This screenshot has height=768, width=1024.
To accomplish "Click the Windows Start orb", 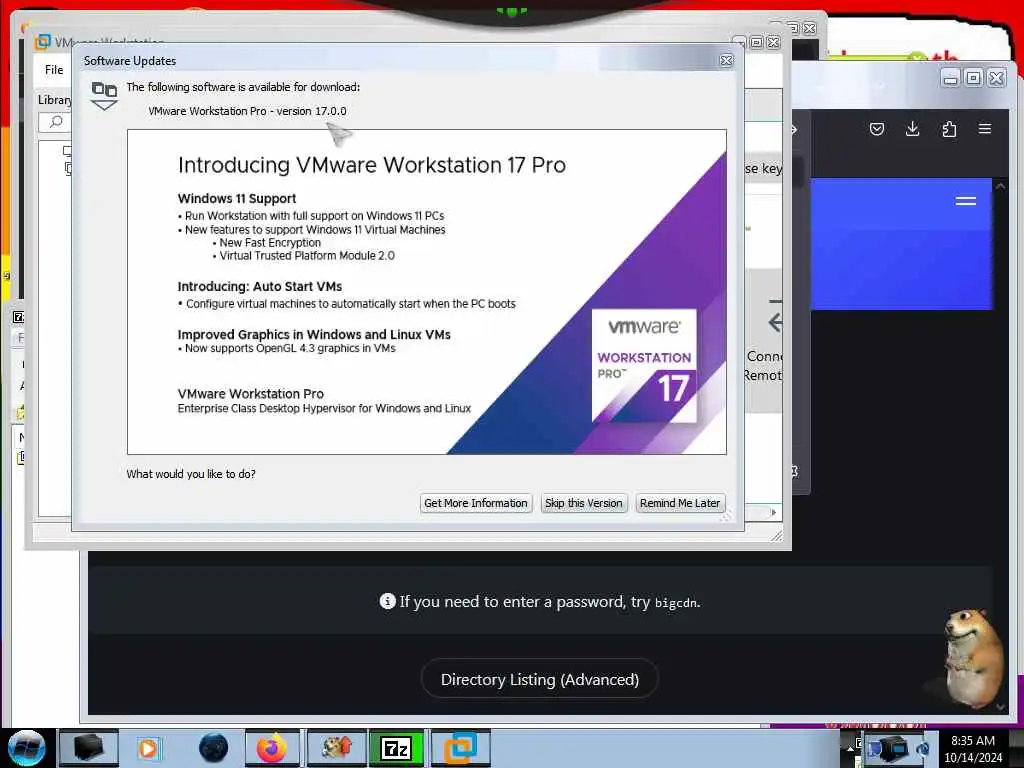I will tap(27, 748).
